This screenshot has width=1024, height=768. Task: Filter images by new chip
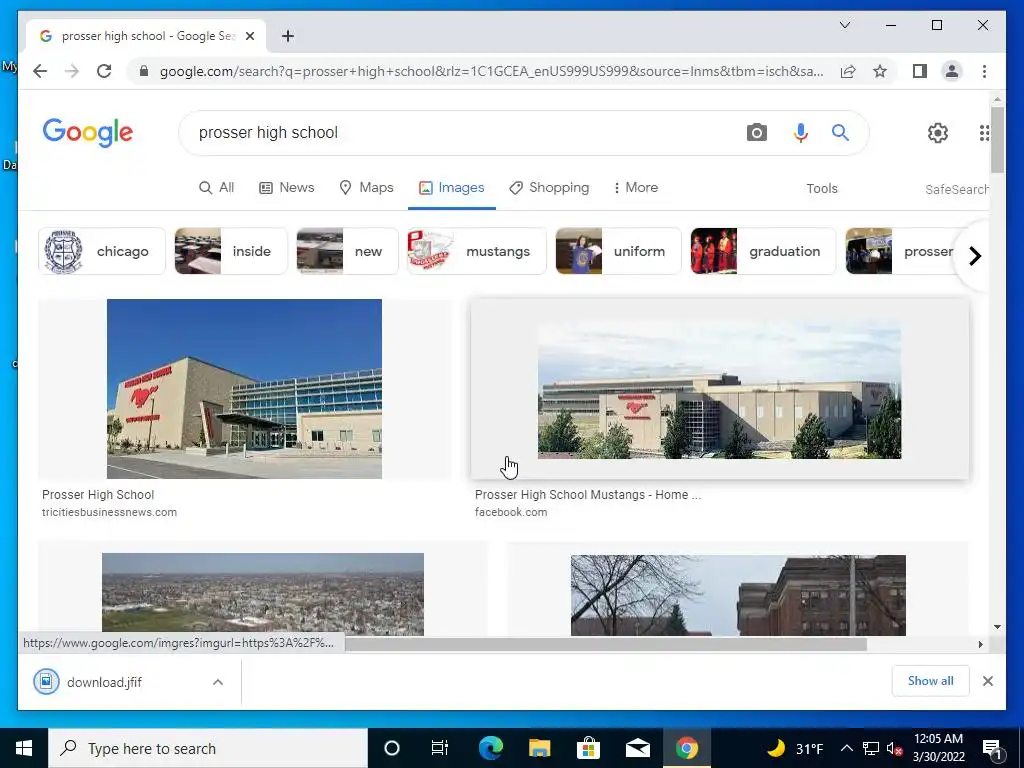[x=347, y=251]
